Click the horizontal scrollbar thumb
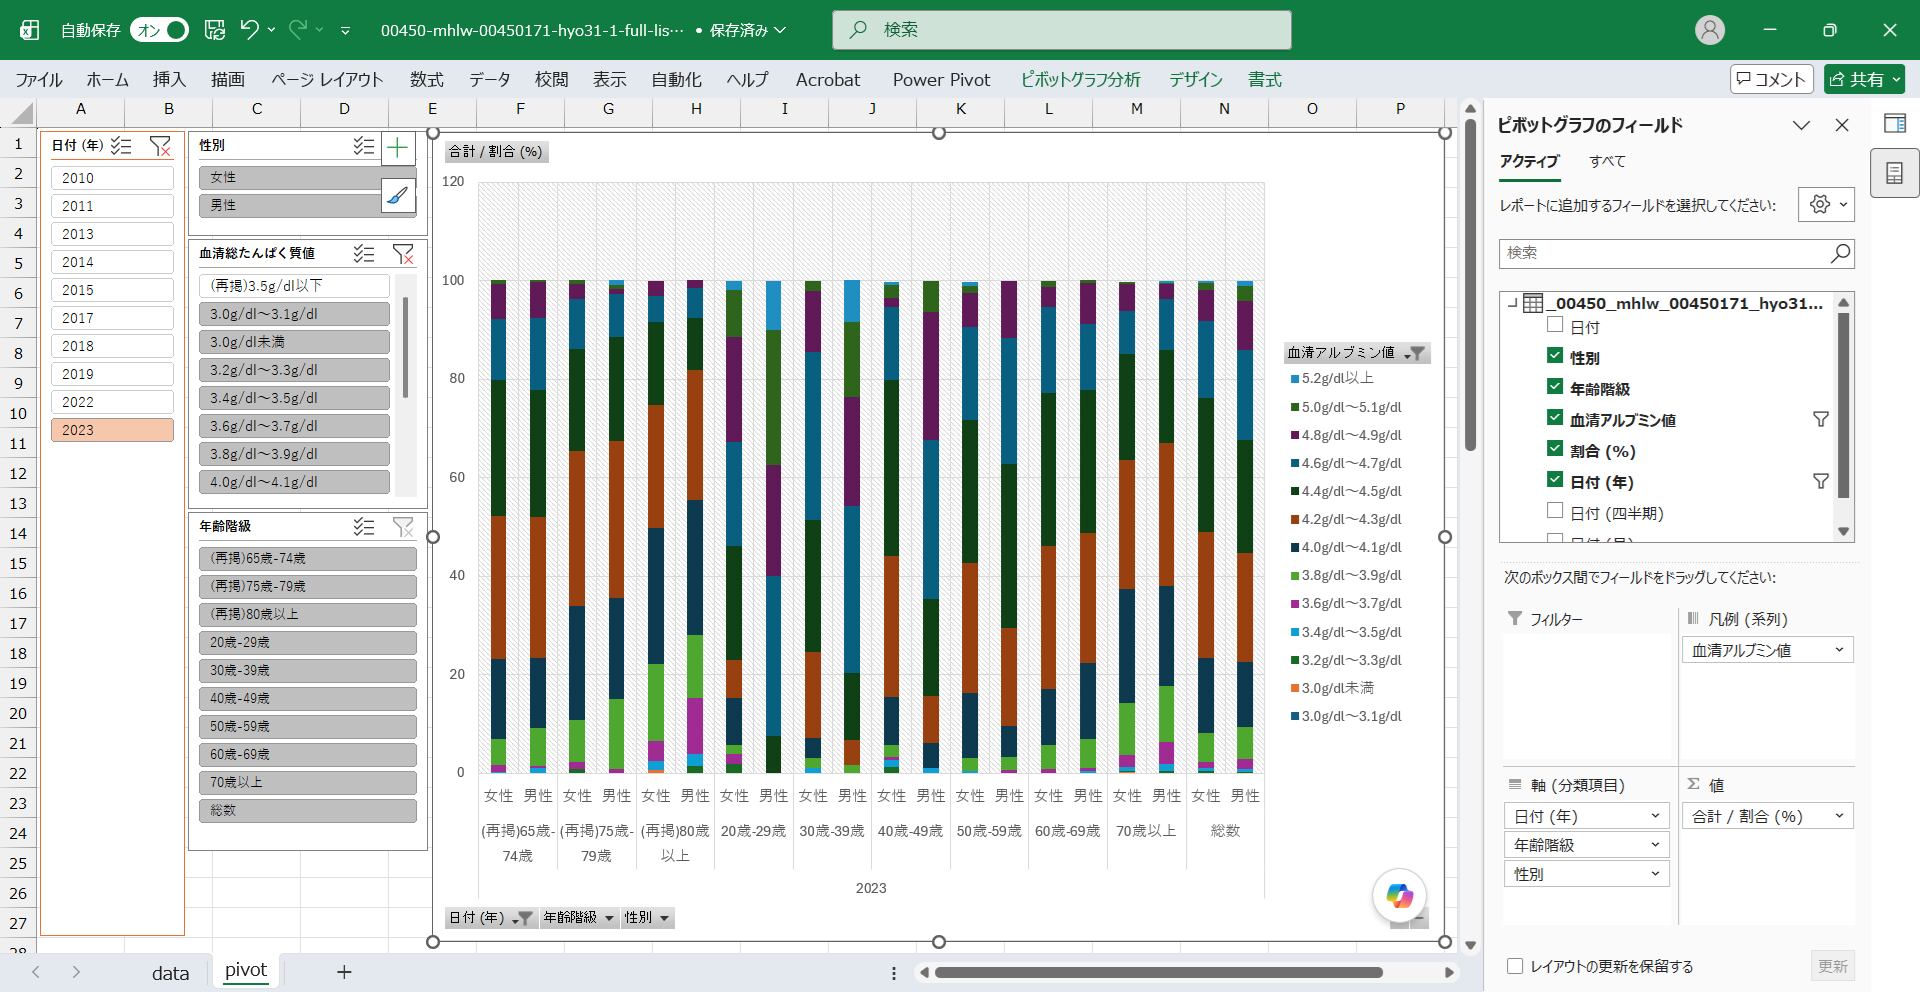Image resolution: width=1920 pixels, height=992 pixels. [1160, 972]
